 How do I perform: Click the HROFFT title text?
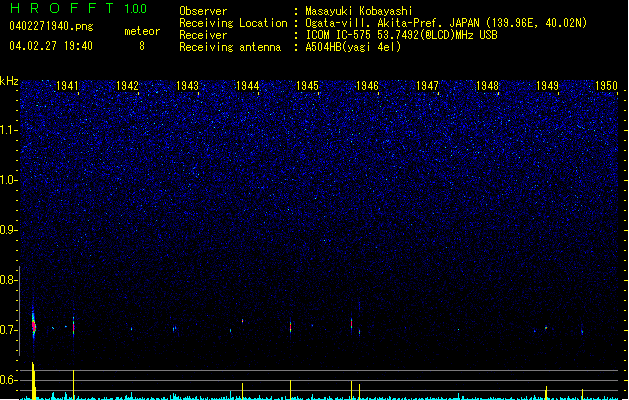[62, 8]
